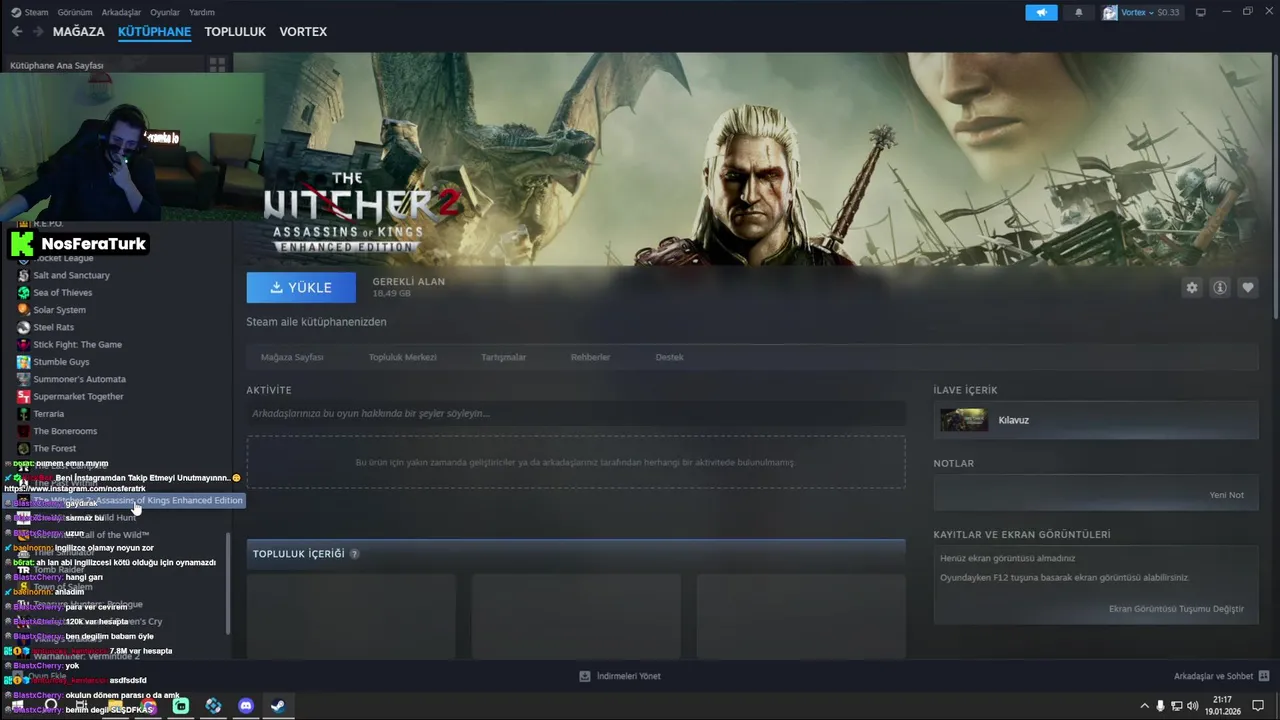Select Solar System in the library

click(x=59, y=310)
